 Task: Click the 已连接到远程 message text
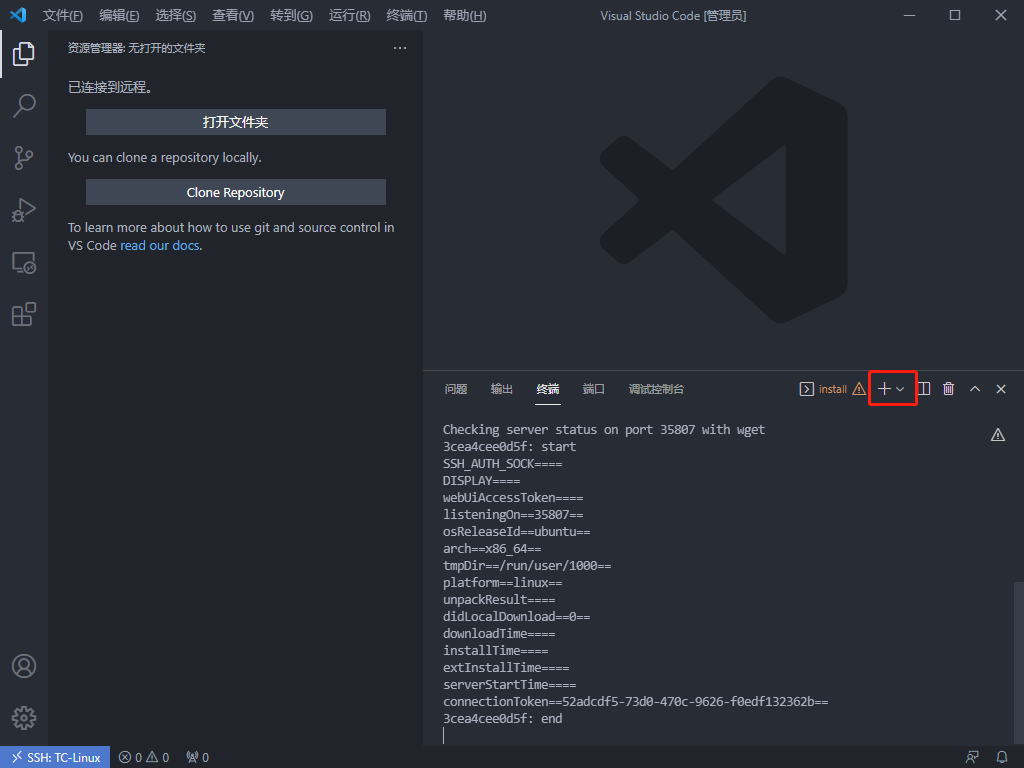110,87
